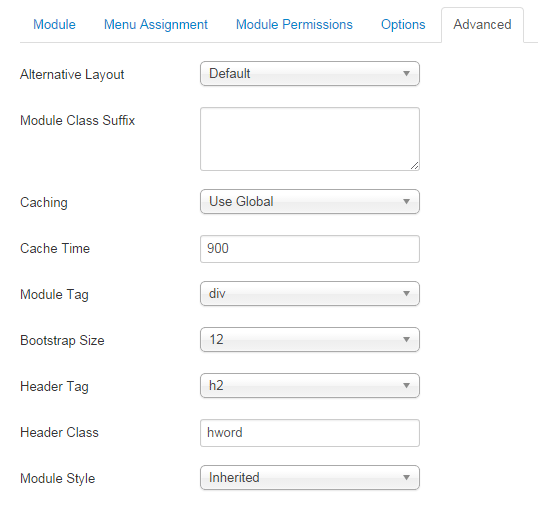Open the Bootstrap Size dropdown showing 12
This screenshot has width=538, height=514.
[310, 339]
